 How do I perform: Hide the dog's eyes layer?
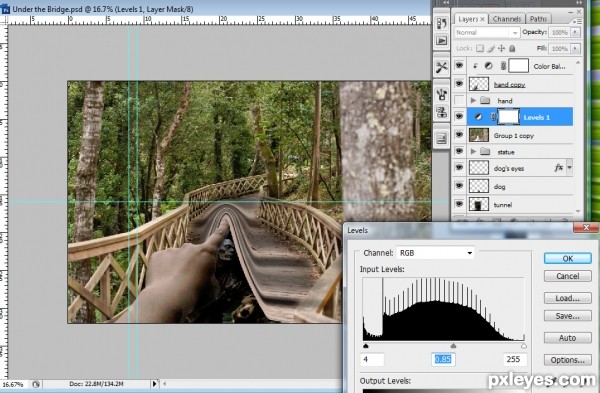click(x=459, y=167)
